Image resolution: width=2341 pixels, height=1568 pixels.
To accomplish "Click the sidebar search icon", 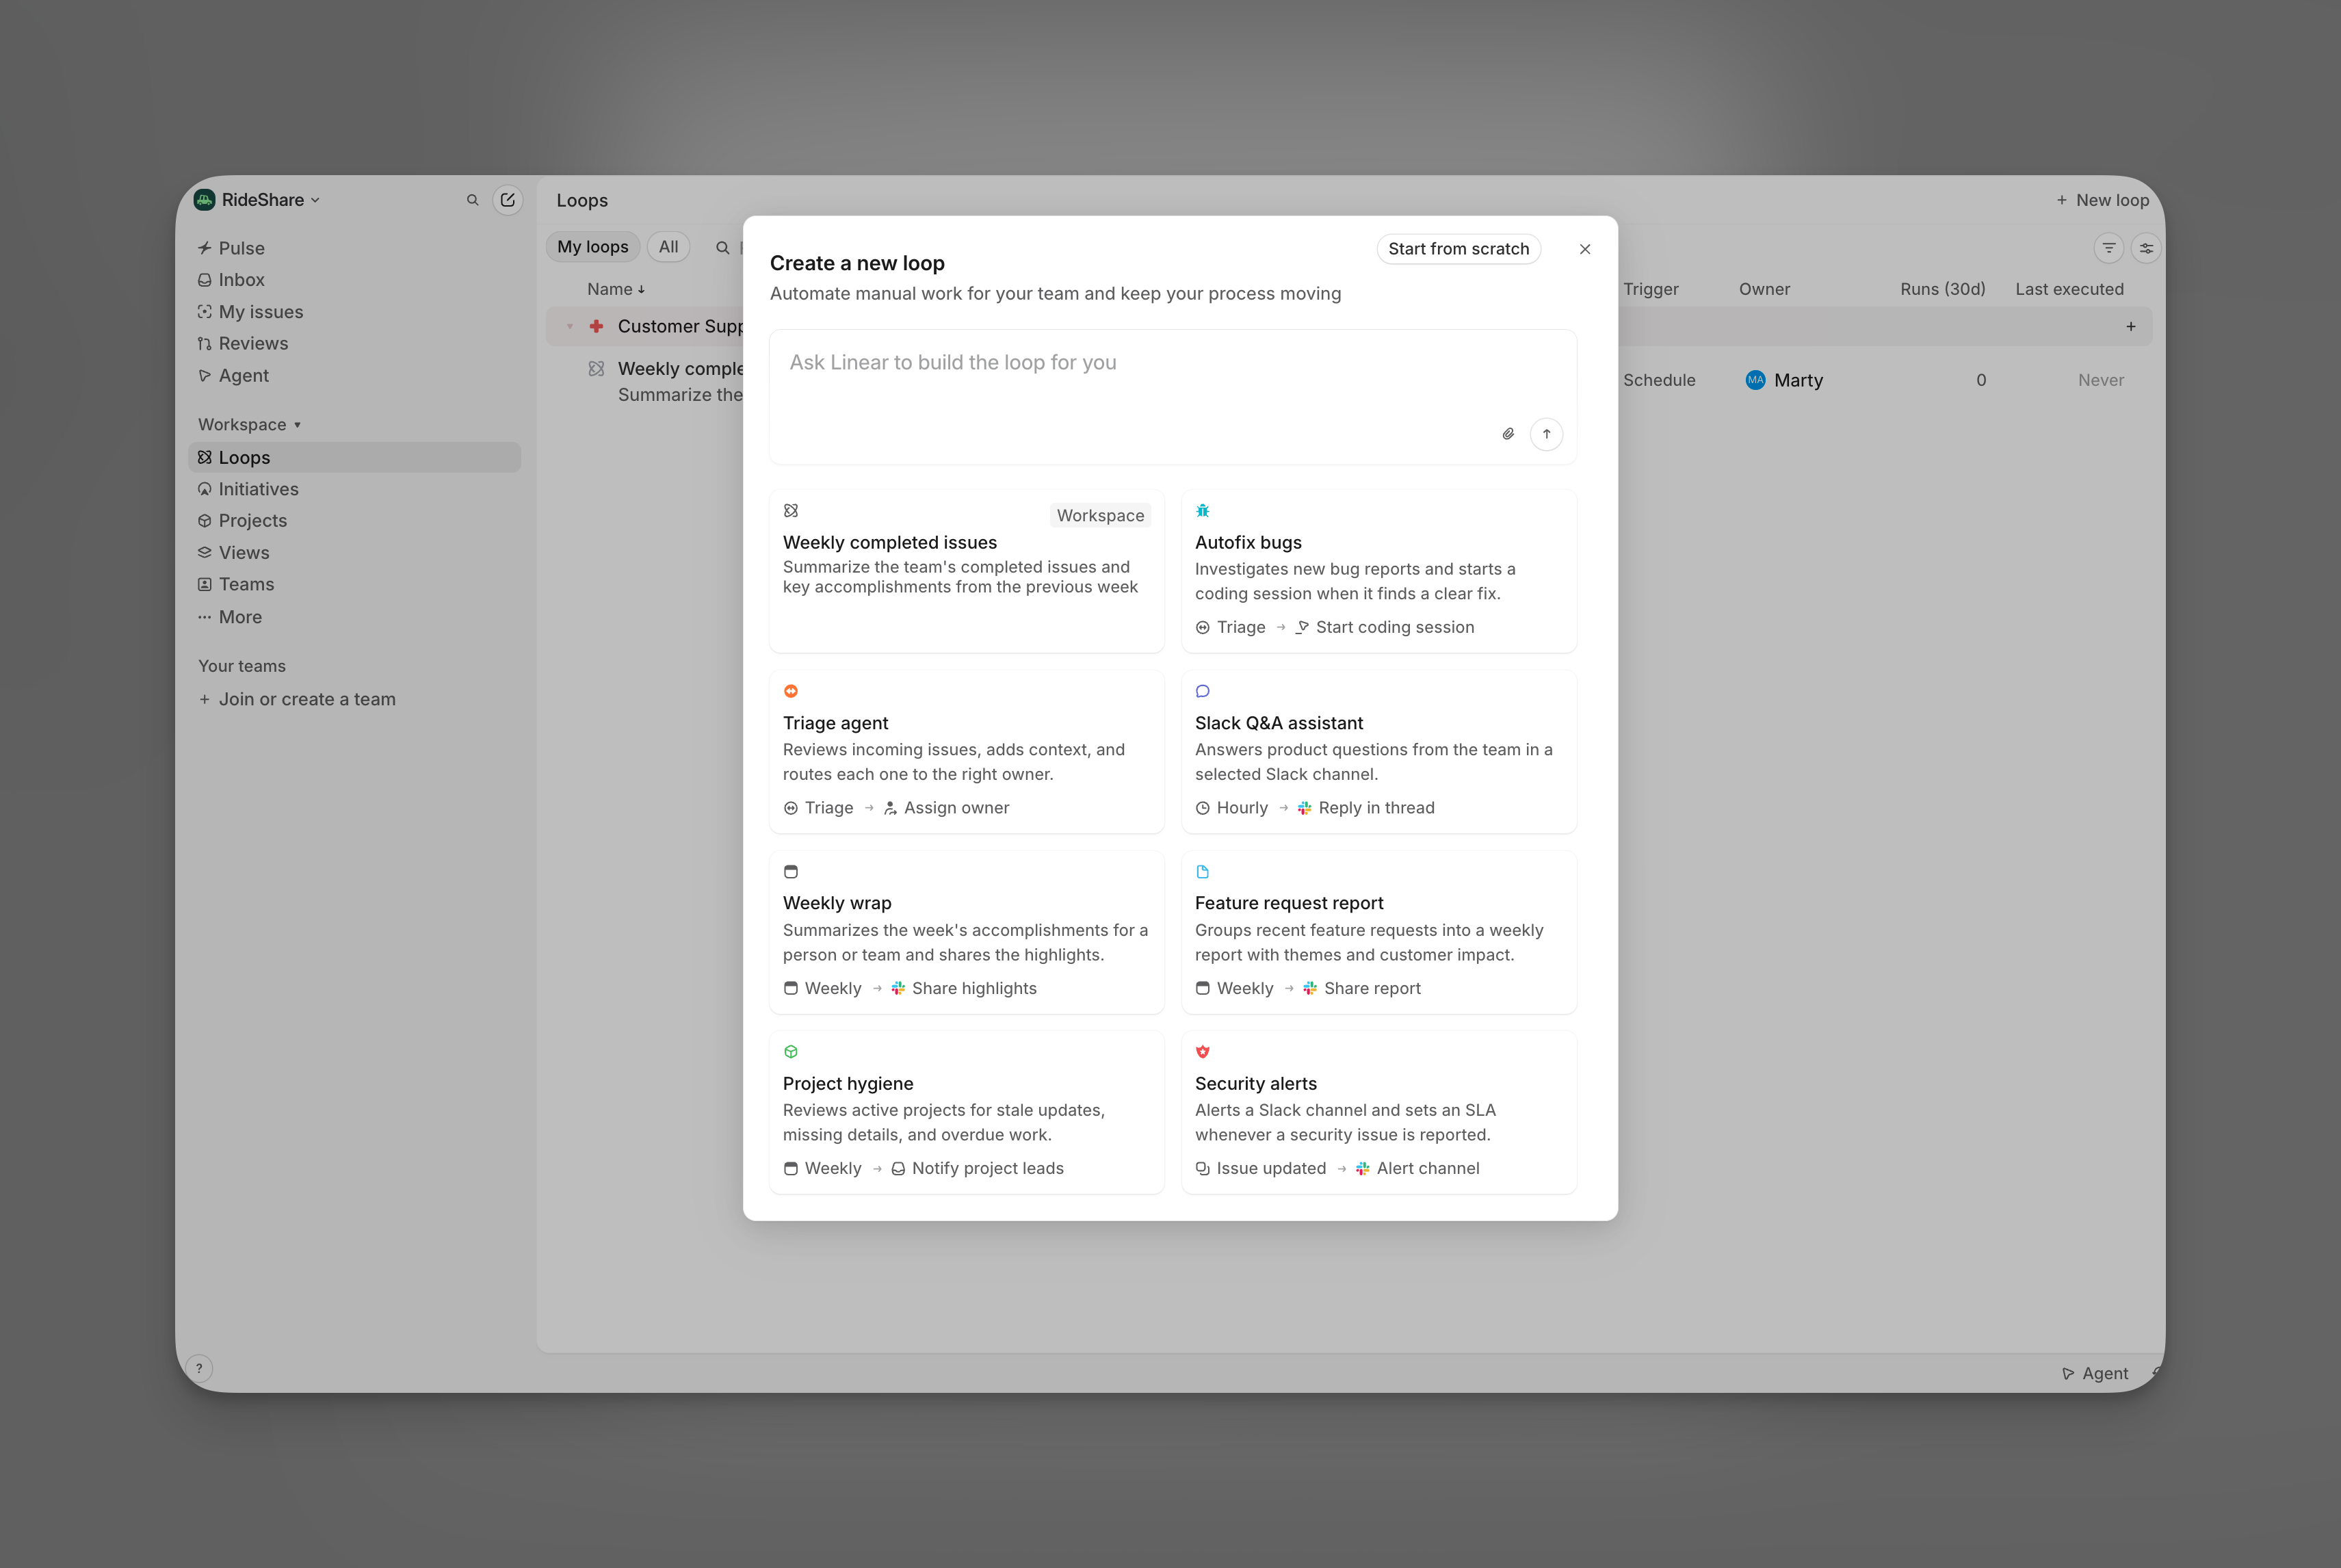I will [473, 200].
